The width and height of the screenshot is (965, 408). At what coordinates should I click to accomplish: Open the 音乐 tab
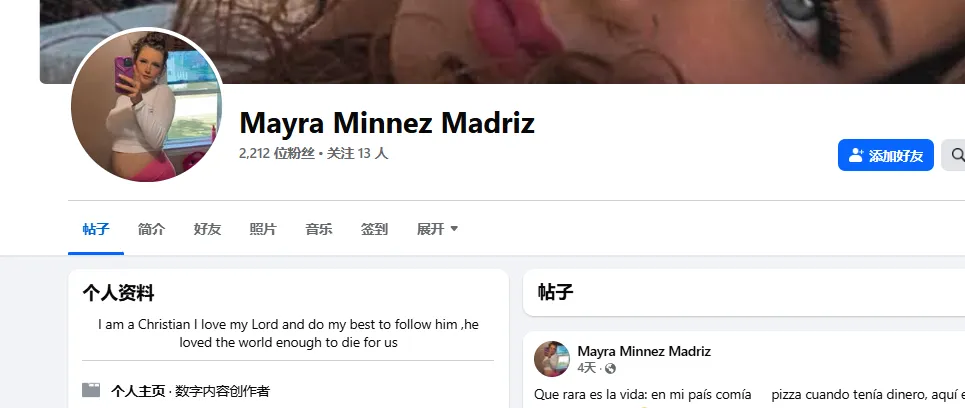tap(319, 229)
